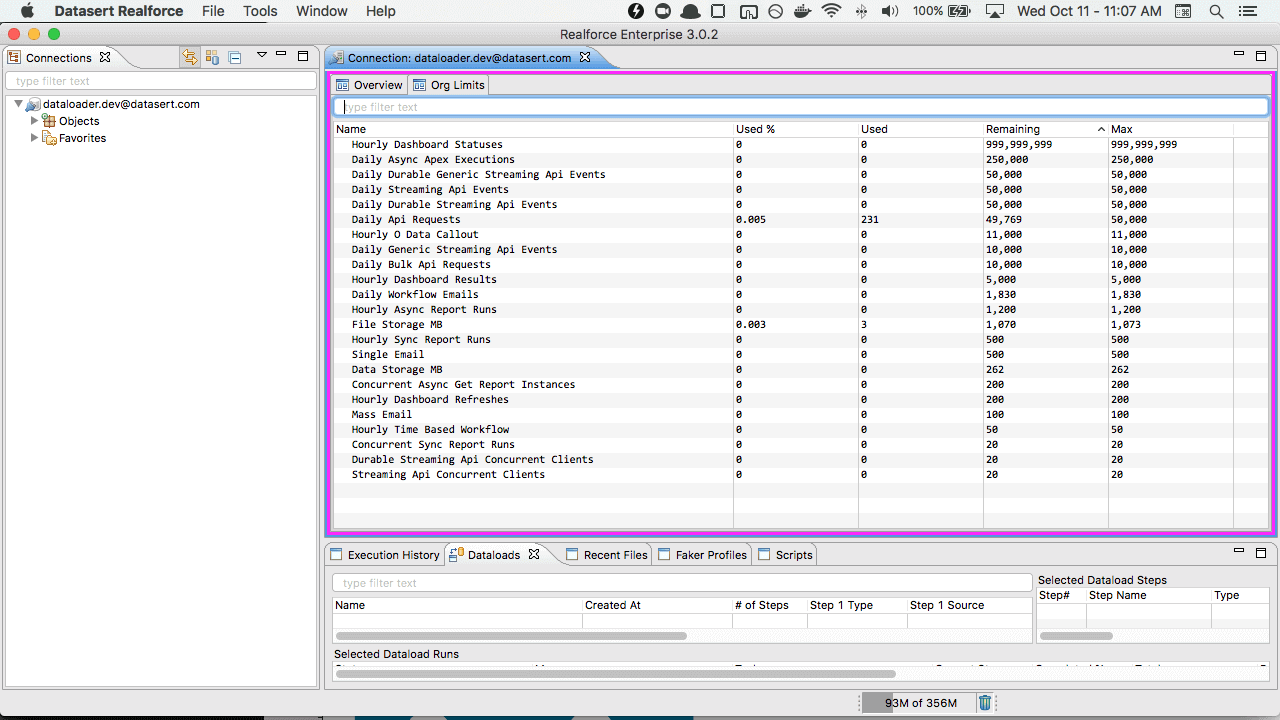Screen dimensions: 1280x720
Task: Click the Wi-Fi status icon
Action: 831,11
